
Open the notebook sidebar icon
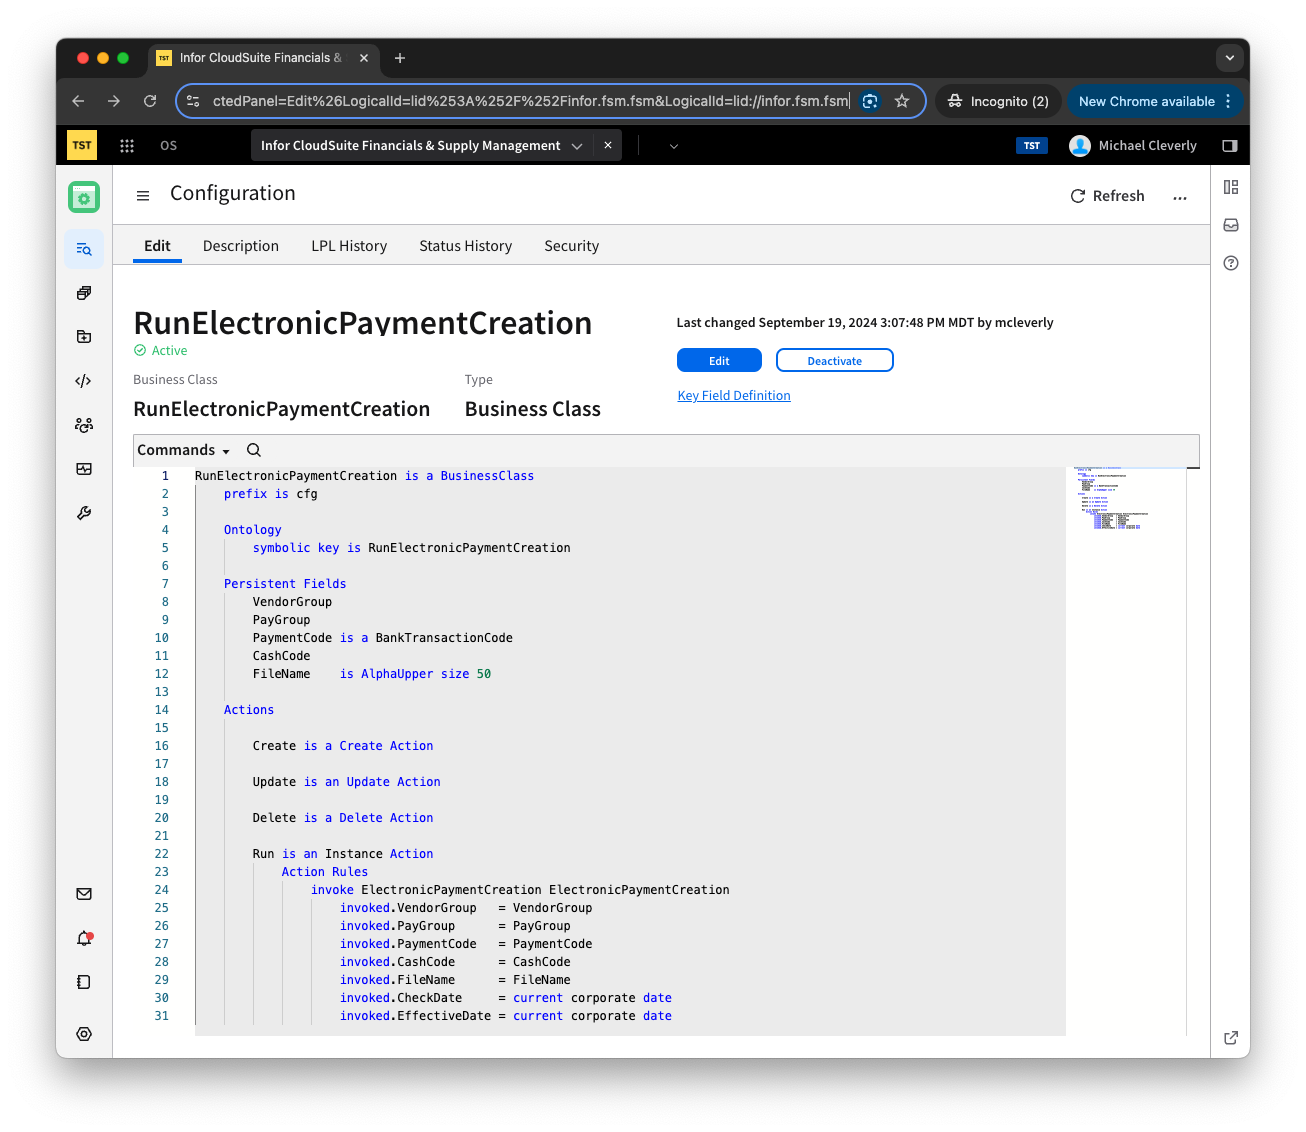(84, 982)
